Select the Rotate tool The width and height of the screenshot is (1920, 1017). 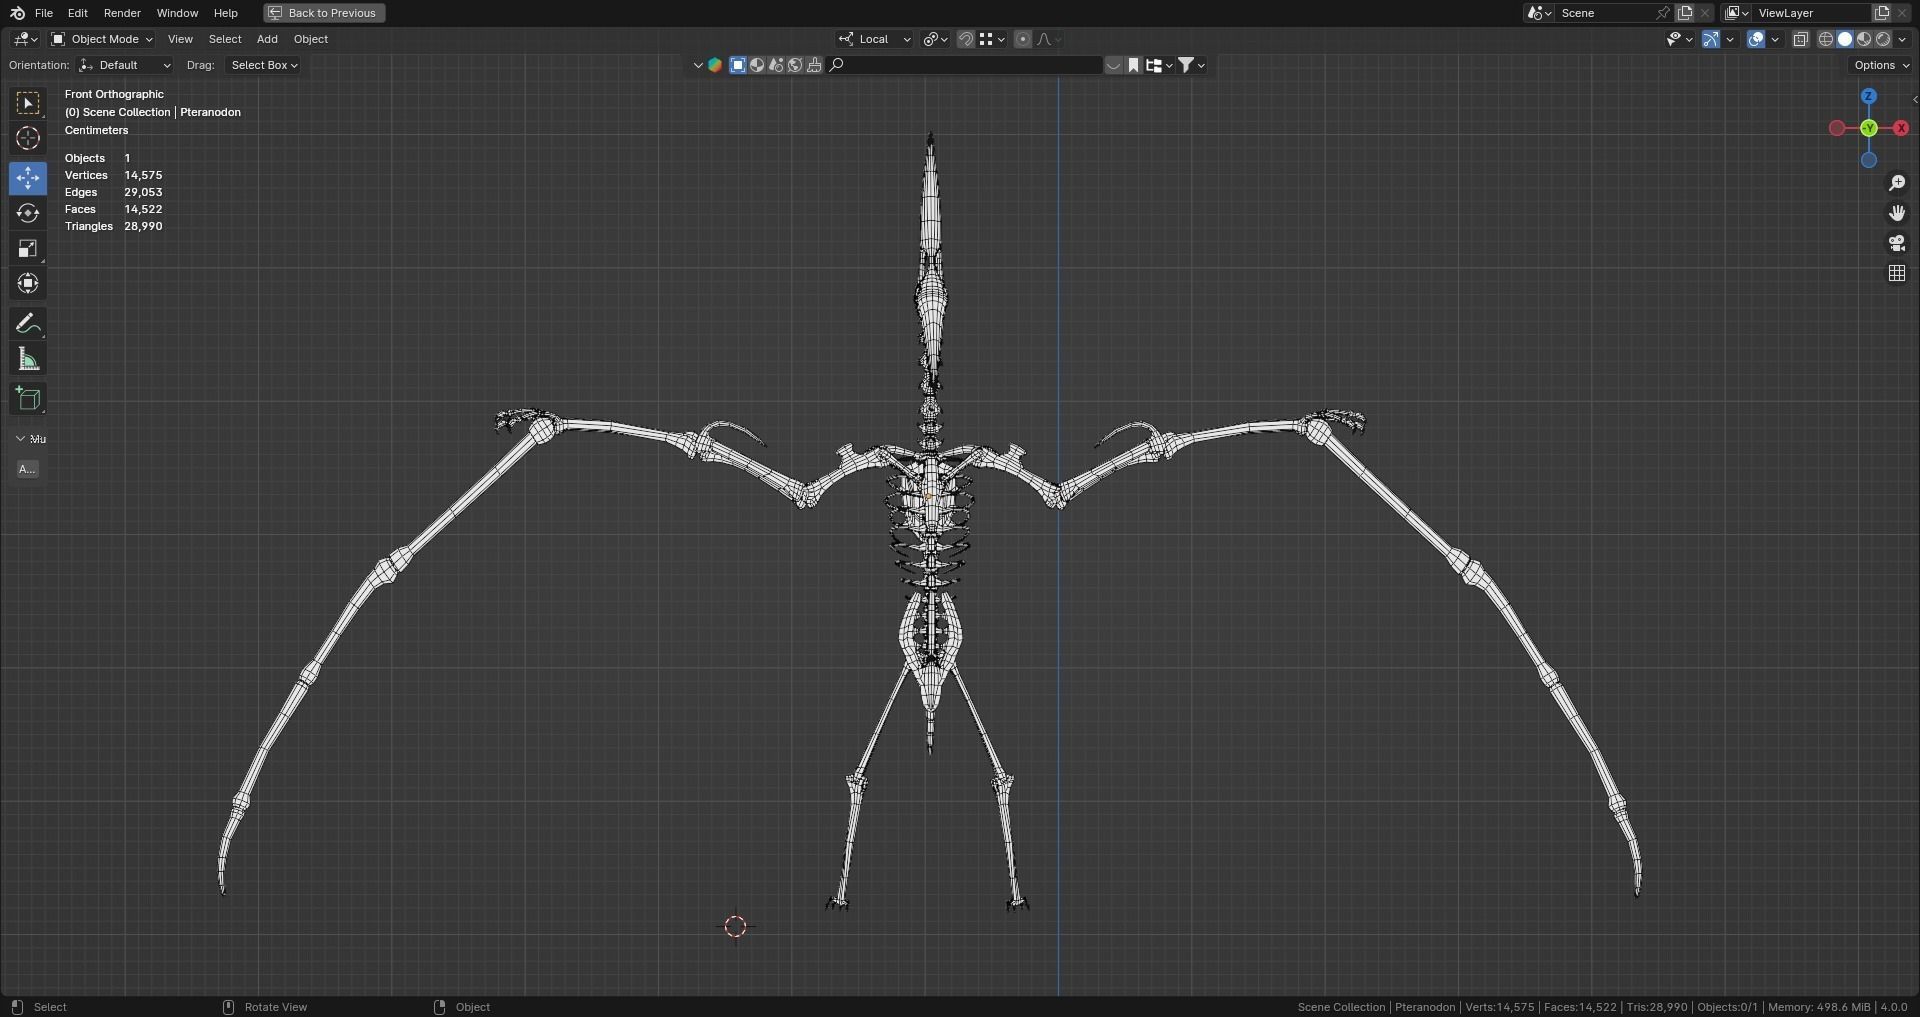(x=28, y=213)
